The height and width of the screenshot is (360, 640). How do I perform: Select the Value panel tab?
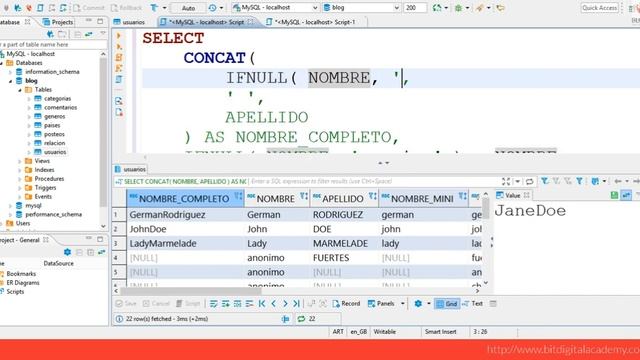coord(513,196)
